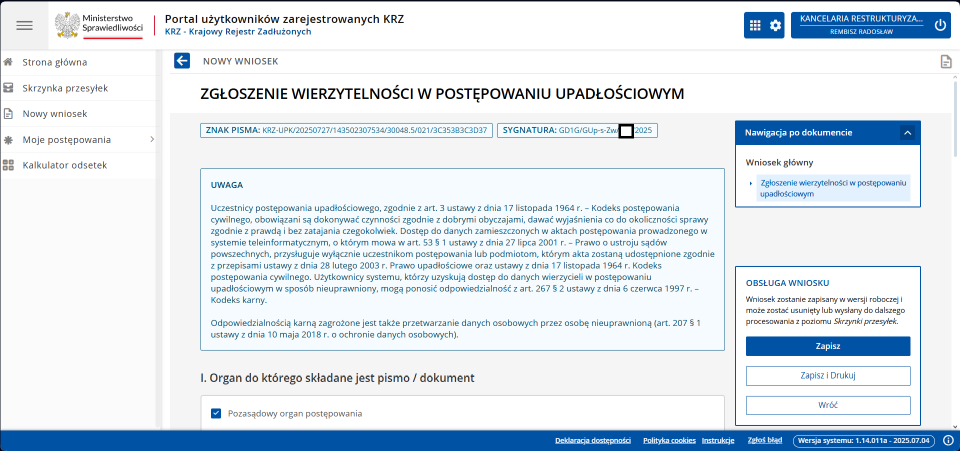This screenshot has height=451, width=960.
Task: Click the Zgłoś błąd link
Action: tap(765, 439)
